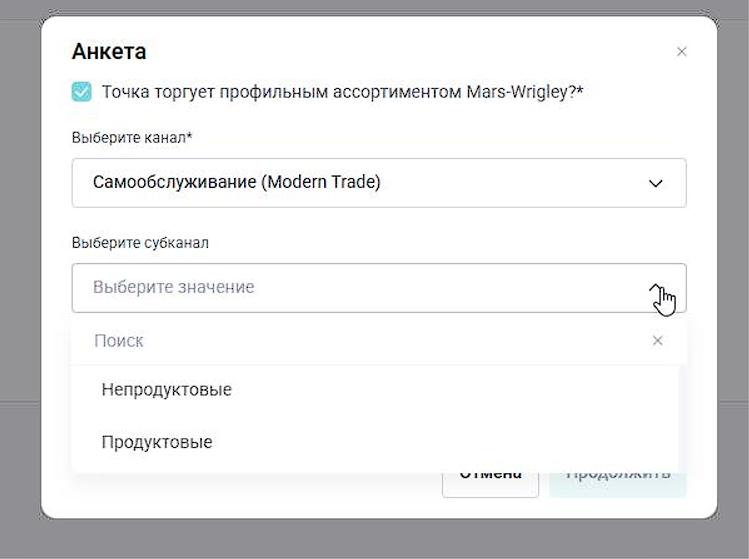Click the 'Mars-Wrigley?*' text in the checkbox label

click(x=525, y=92)
